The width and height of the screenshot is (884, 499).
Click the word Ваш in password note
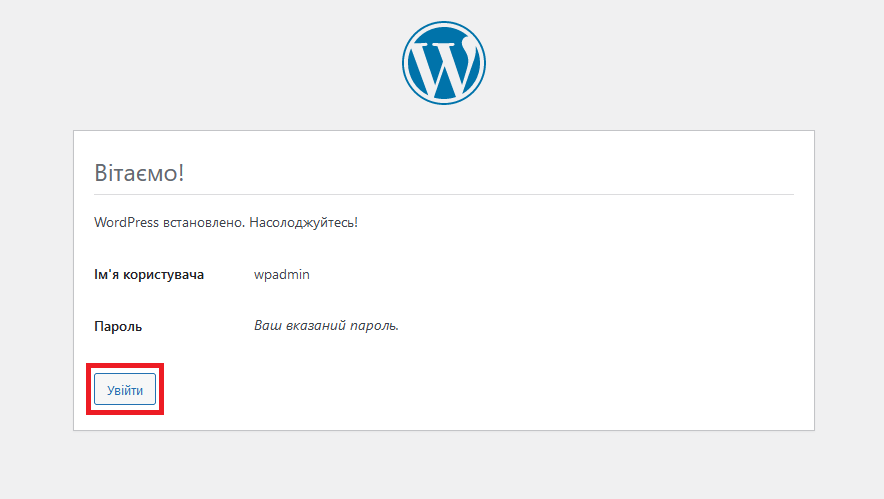click(267, 326)
